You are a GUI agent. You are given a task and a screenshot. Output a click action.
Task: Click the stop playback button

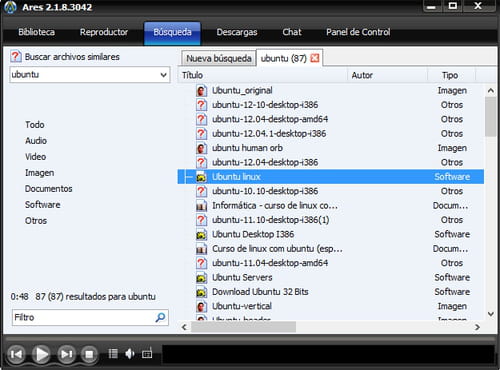pos(89,354)
